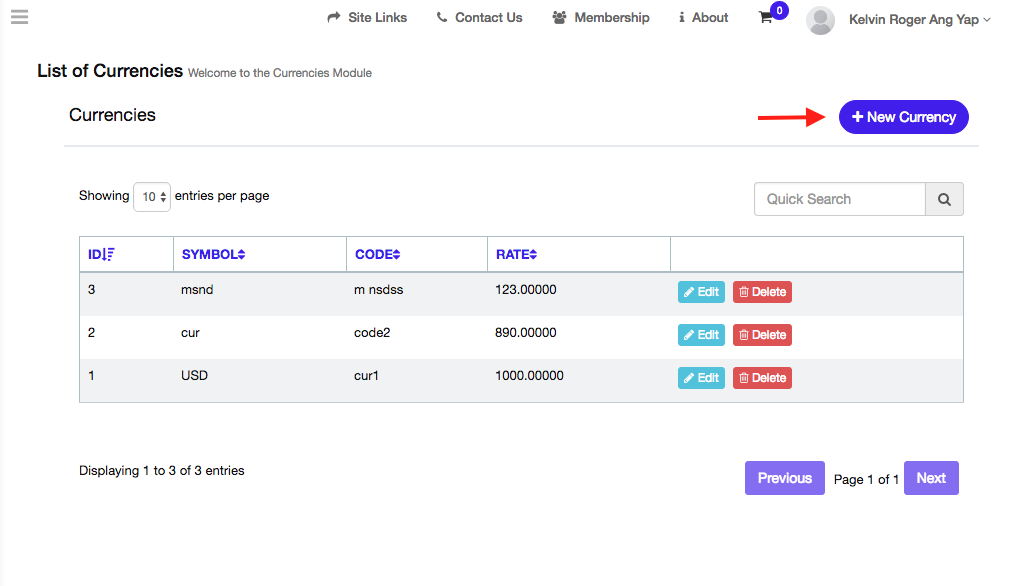This screenshot has height=586, width=1020.
Task: Edit the msnd currency row
Action: 701,292
